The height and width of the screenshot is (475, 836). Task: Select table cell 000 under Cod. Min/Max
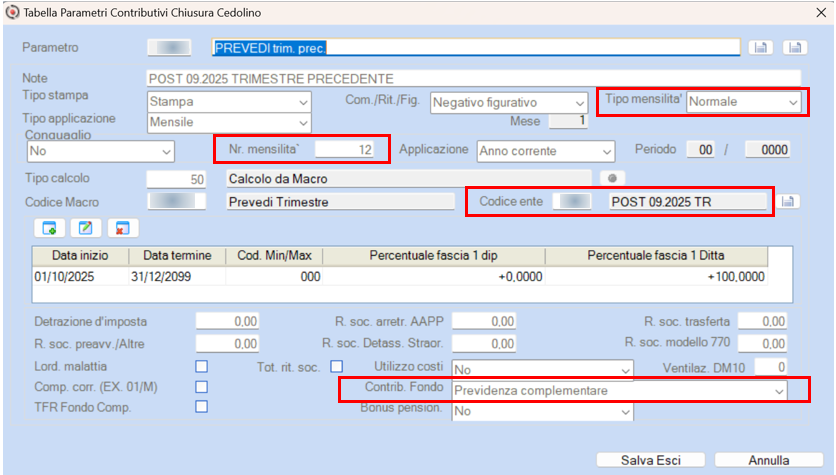coord(274,276)
